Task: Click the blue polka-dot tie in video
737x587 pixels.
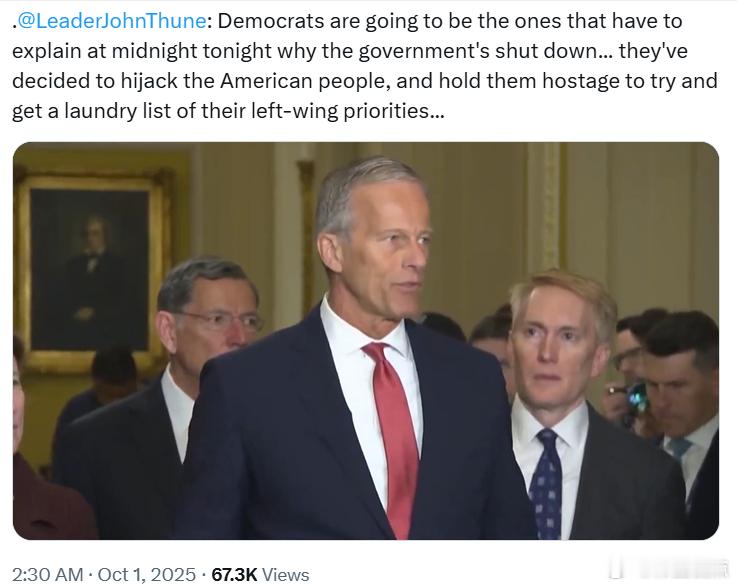Action: coord(546,484)
